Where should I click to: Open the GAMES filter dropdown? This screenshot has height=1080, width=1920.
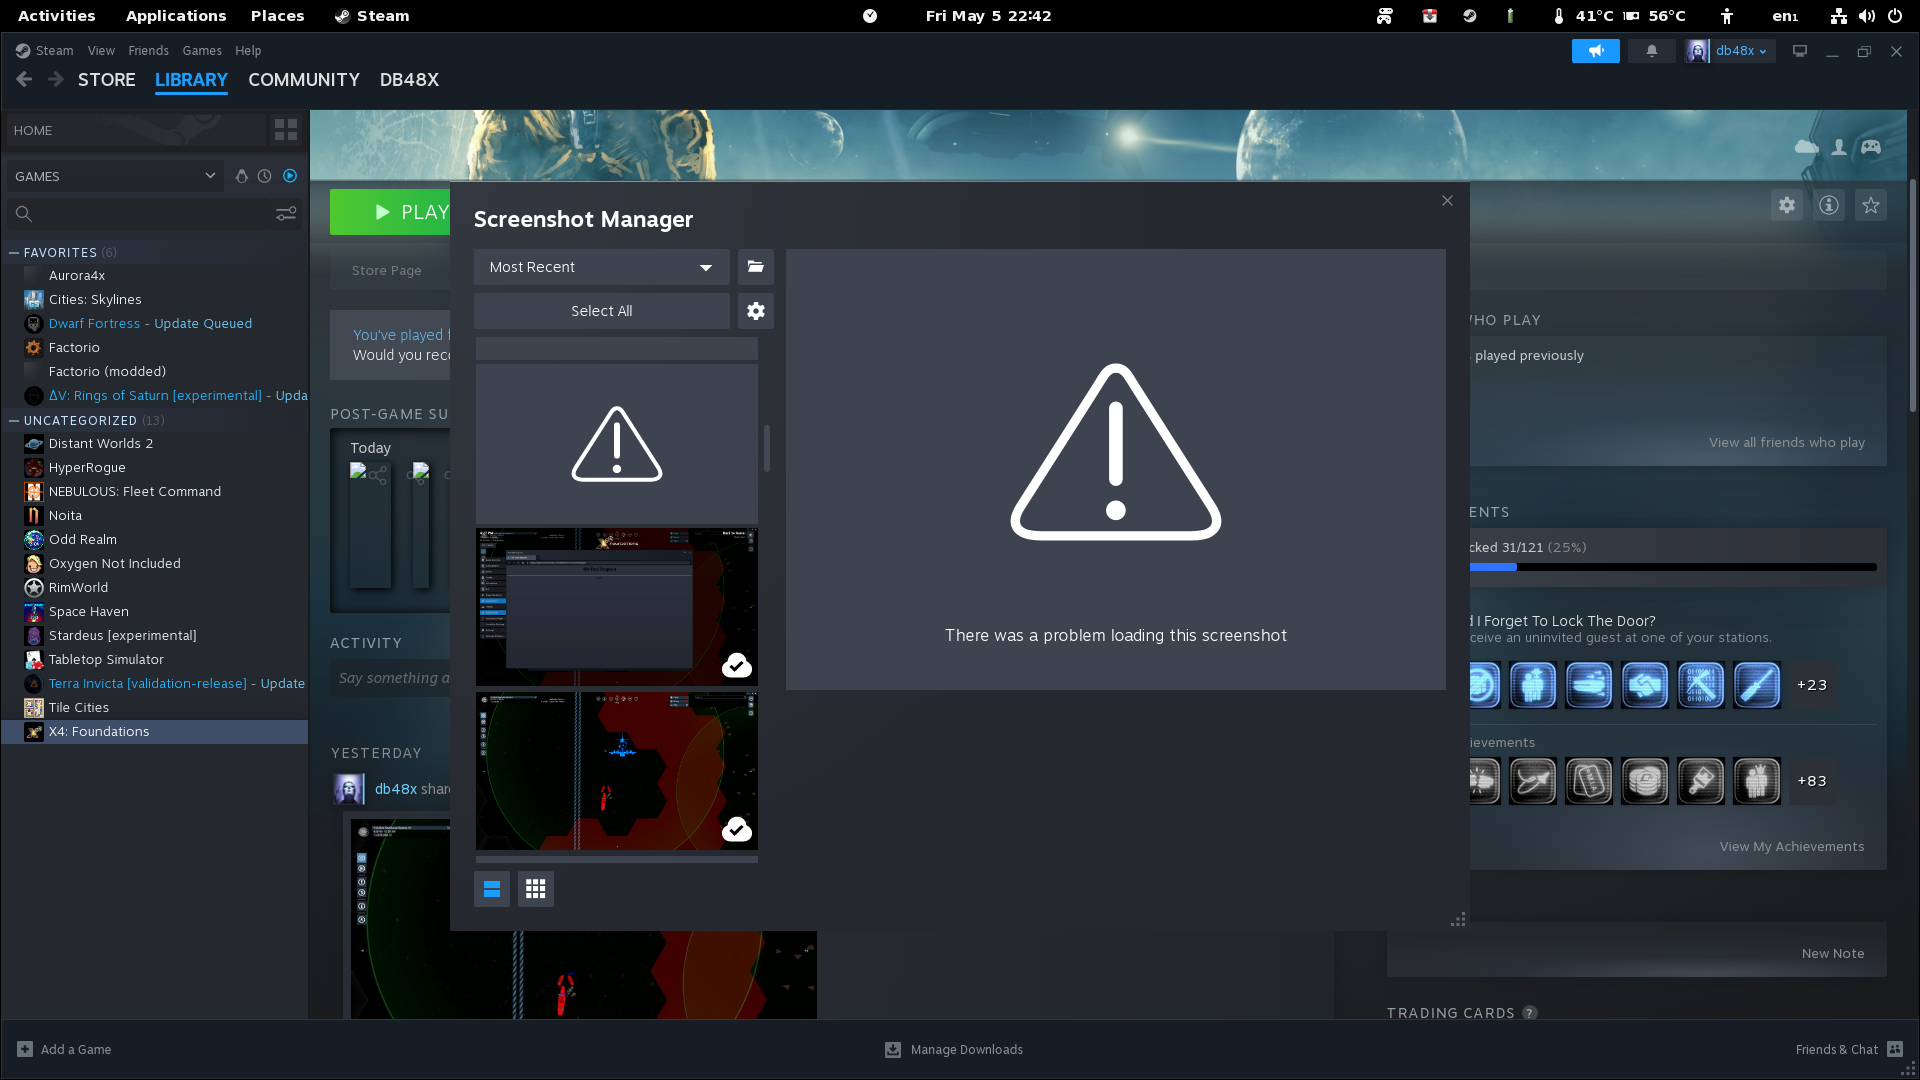(x=115, y=176)
